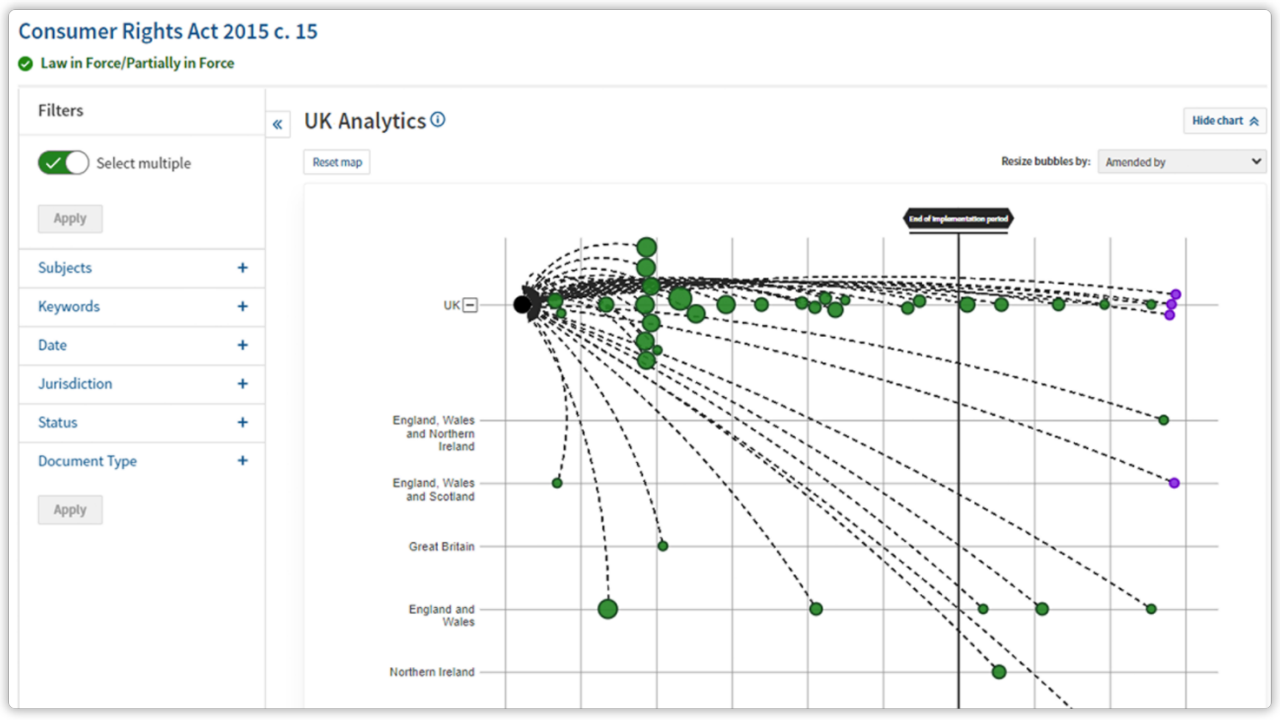Expand Subjects using its plus icon
This screenshot has width=1280, height=720.
click(242, 267)
